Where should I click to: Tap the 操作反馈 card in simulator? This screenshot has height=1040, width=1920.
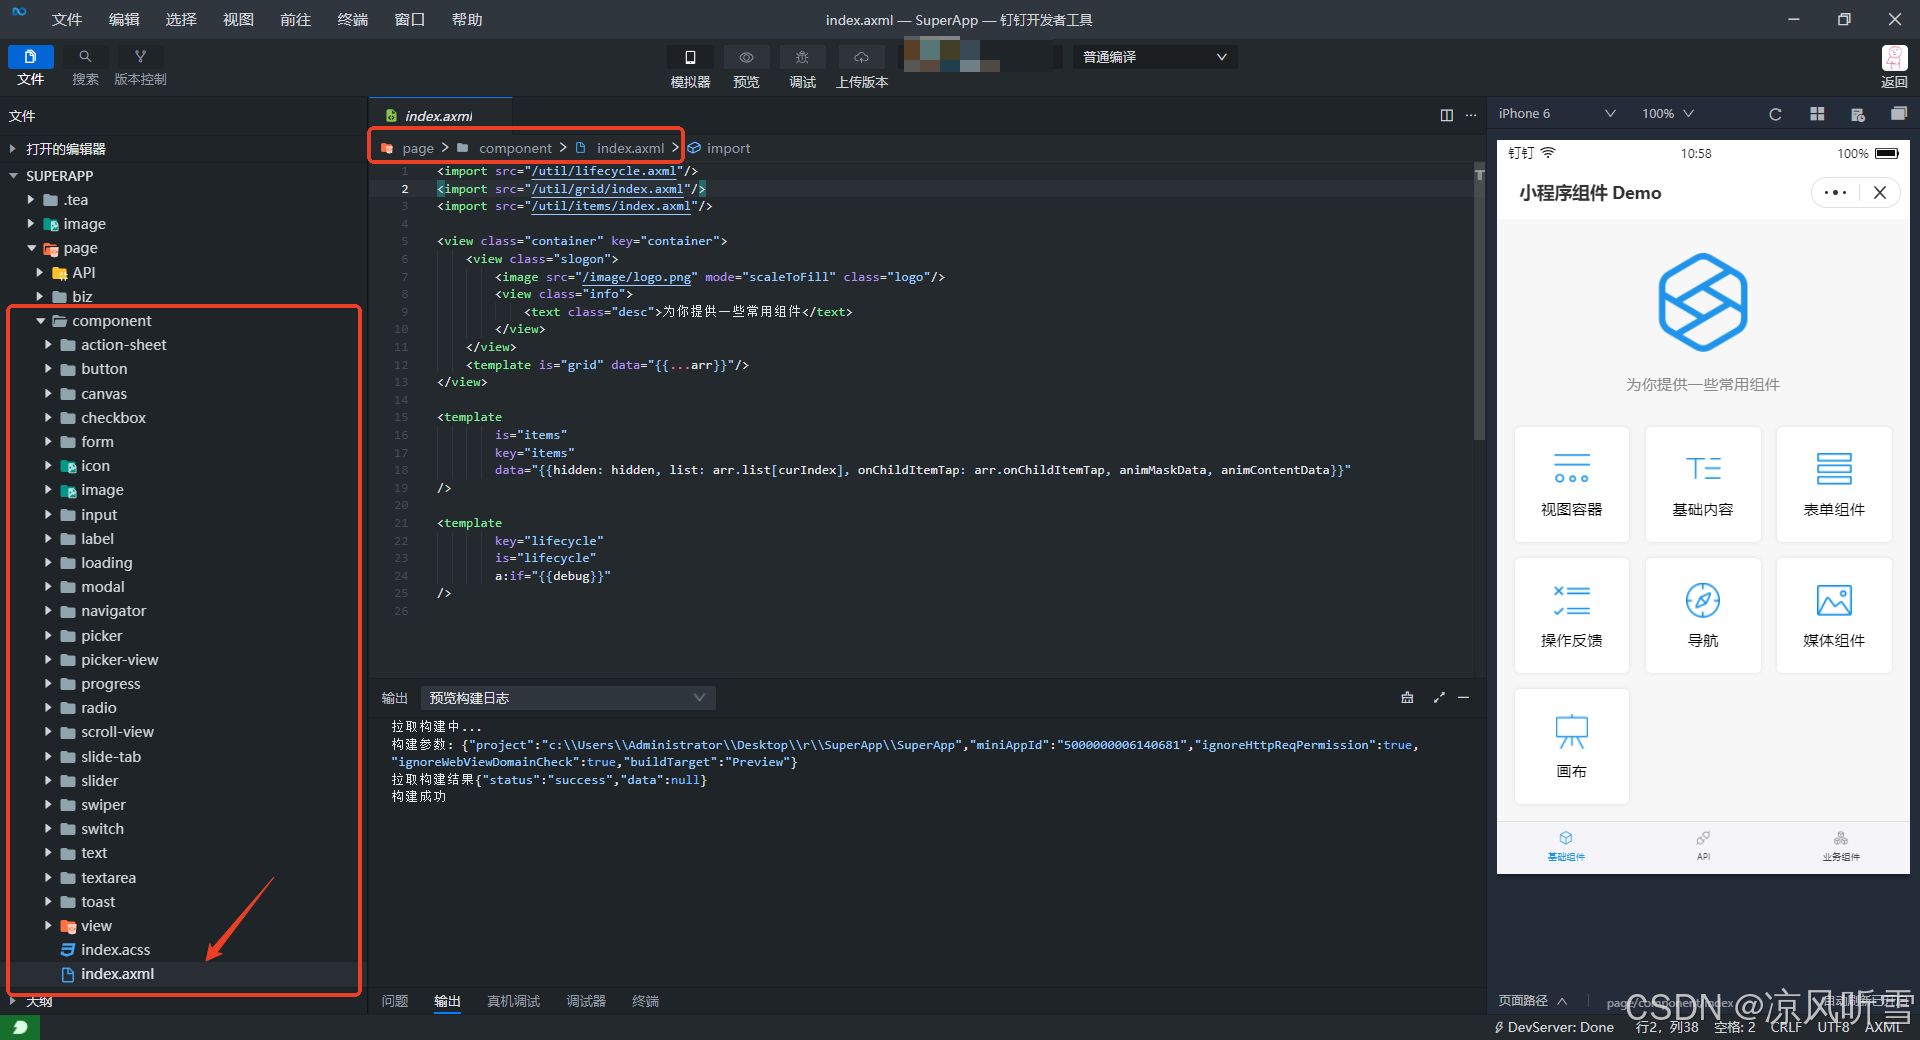1571,616
